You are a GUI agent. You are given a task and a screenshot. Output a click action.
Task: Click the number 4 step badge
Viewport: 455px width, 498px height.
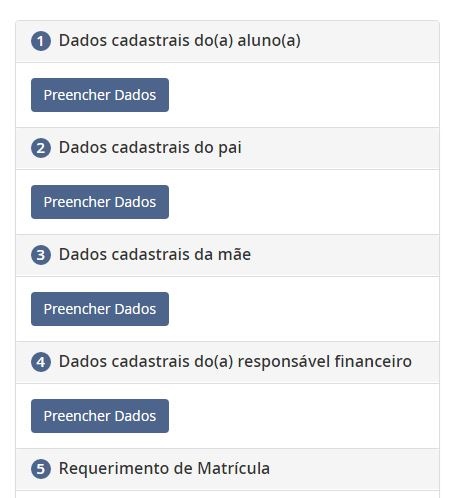[x=41, y=362]
